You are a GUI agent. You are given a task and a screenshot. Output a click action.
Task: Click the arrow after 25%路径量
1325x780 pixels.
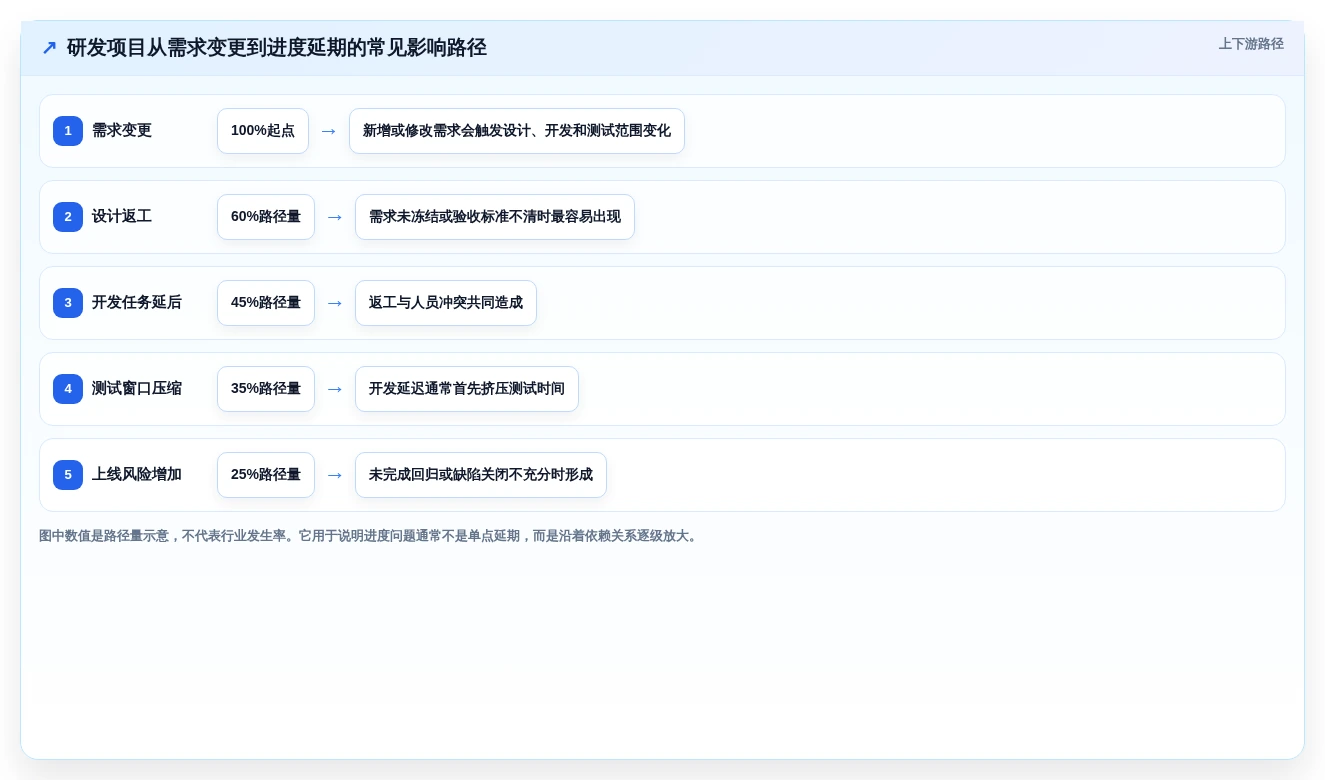click(x=335, y=475)
